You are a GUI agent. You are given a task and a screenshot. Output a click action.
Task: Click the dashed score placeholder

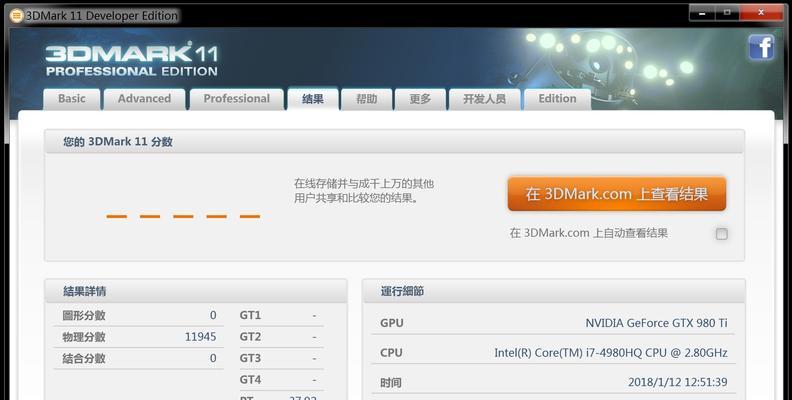(183, 217)
